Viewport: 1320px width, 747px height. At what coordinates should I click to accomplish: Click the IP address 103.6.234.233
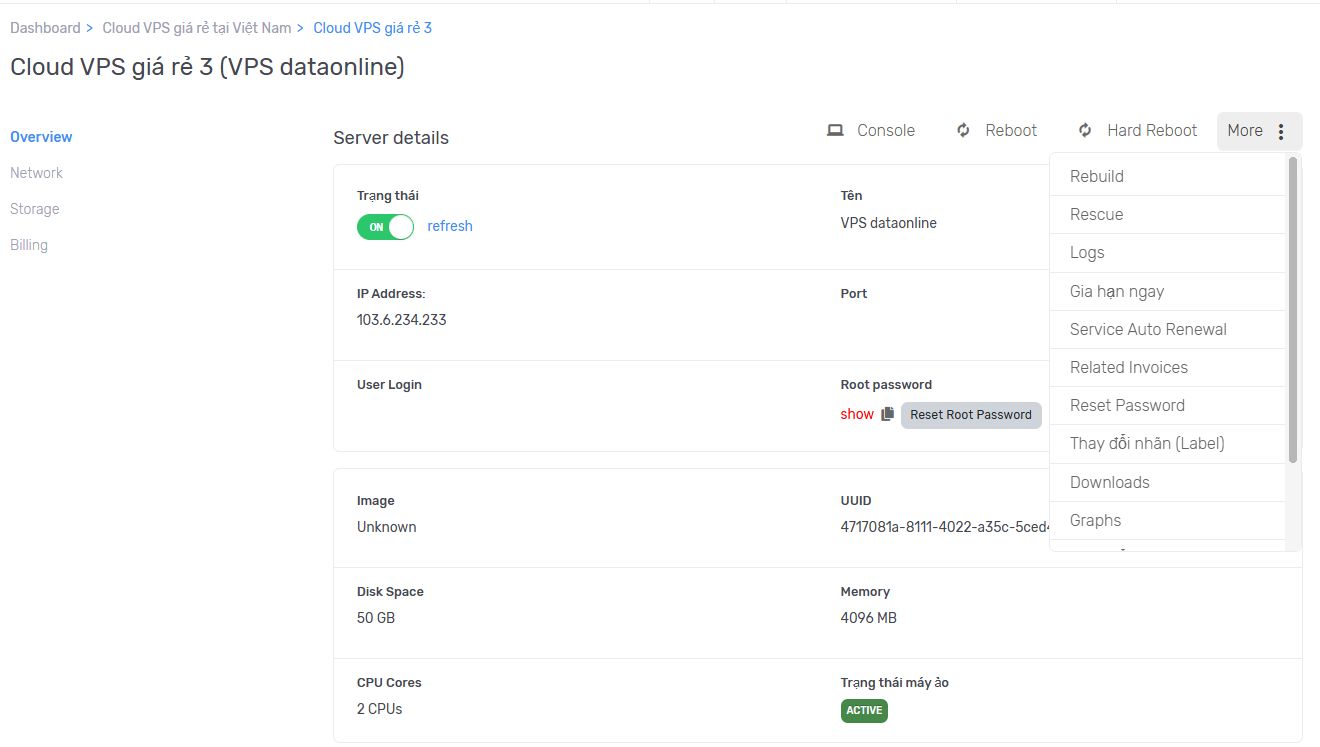(x=402, y=320)
